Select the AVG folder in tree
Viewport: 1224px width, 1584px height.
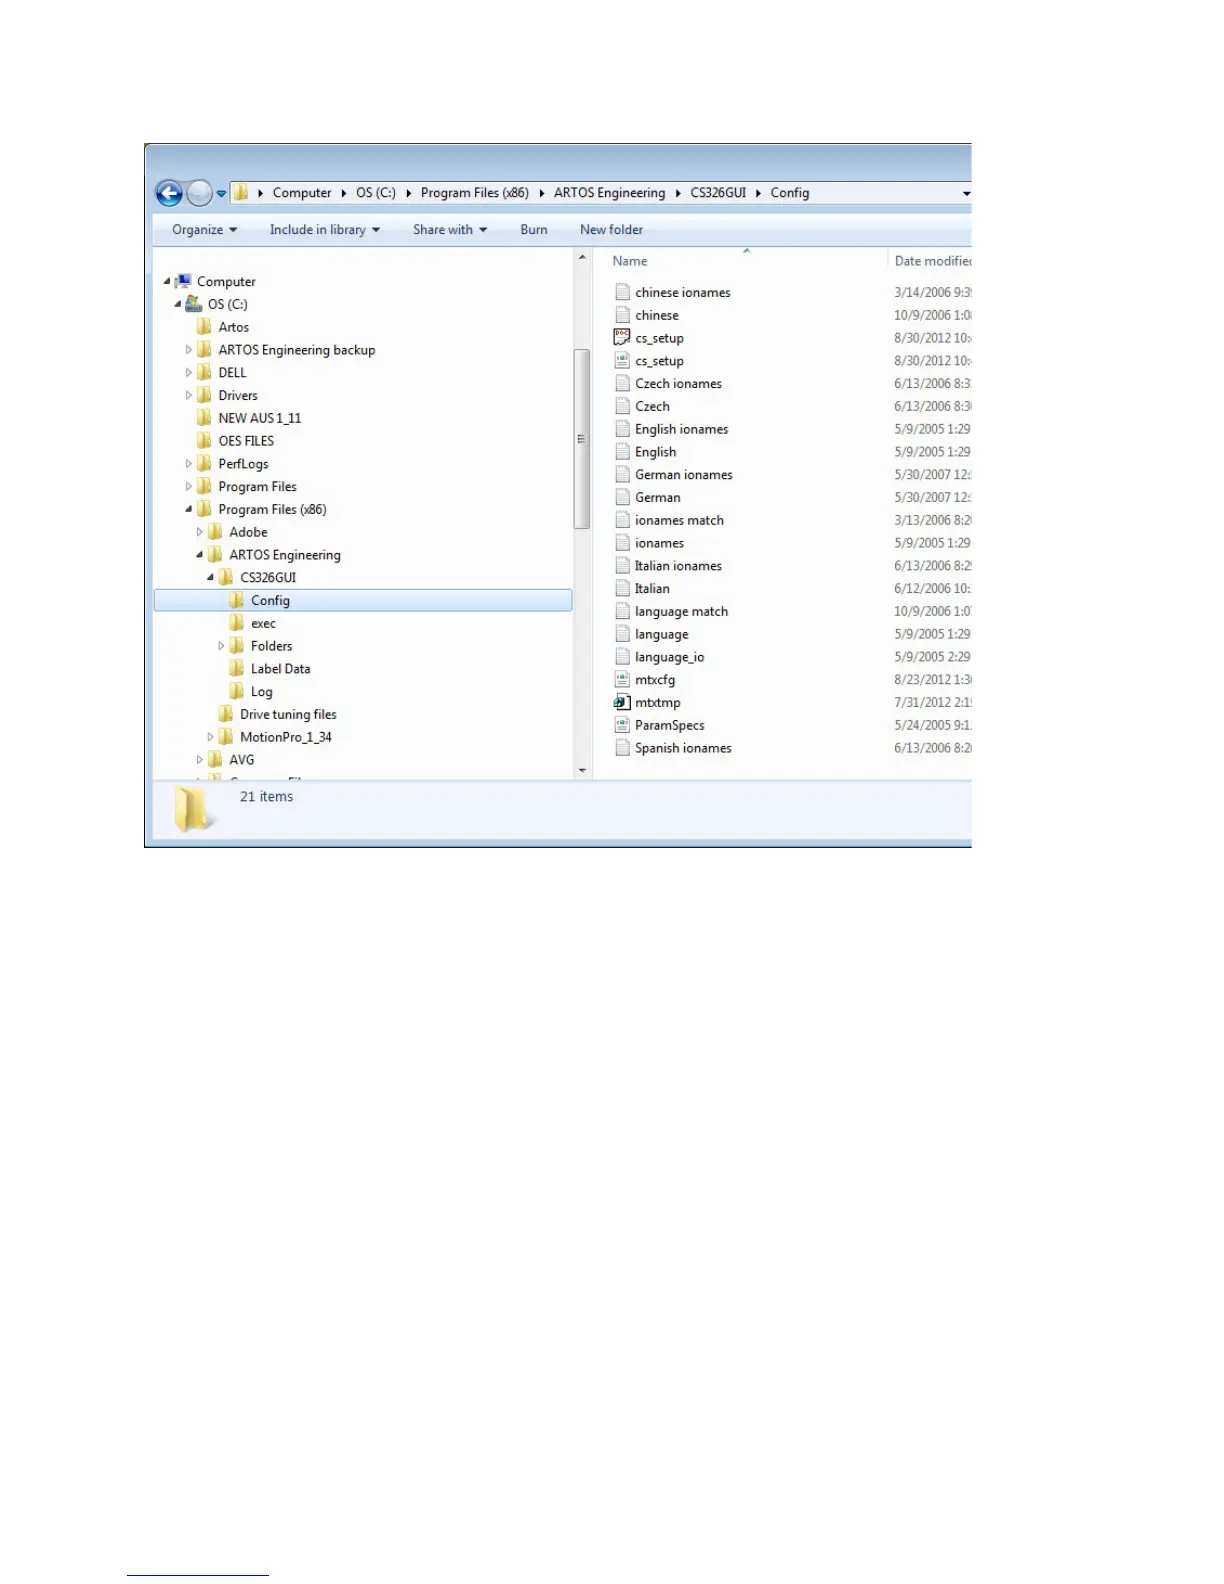pos(241,760)
